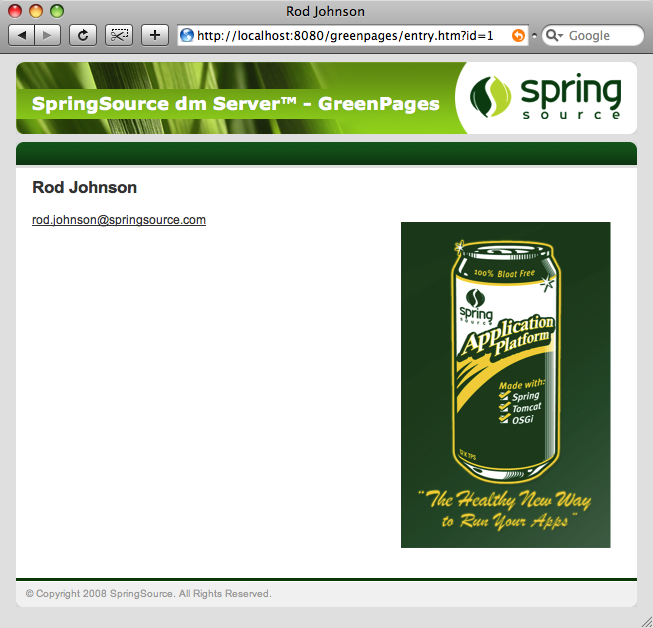Click the Application Platform can poster

[x=506, y=385]
